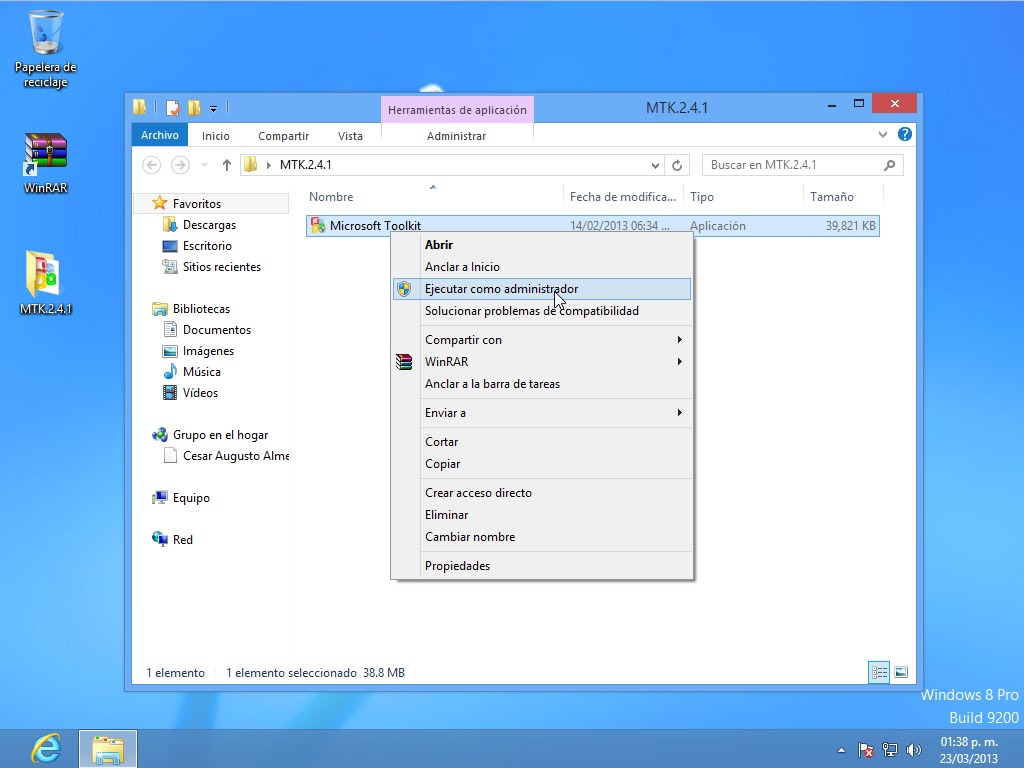
Task: Click the Internet Explorer taskbar icon
Action: [x=46, y=748]
